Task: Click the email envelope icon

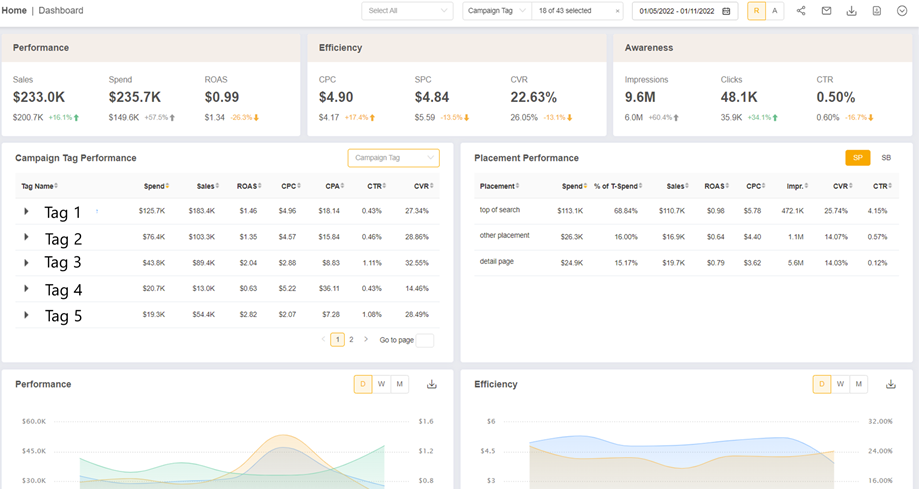Action: point(826,11)
